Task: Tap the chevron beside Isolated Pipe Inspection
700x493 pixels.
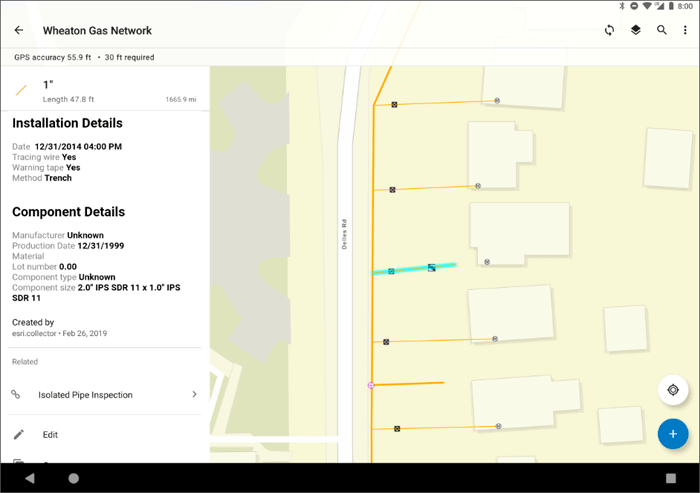Action: (194, 394)
